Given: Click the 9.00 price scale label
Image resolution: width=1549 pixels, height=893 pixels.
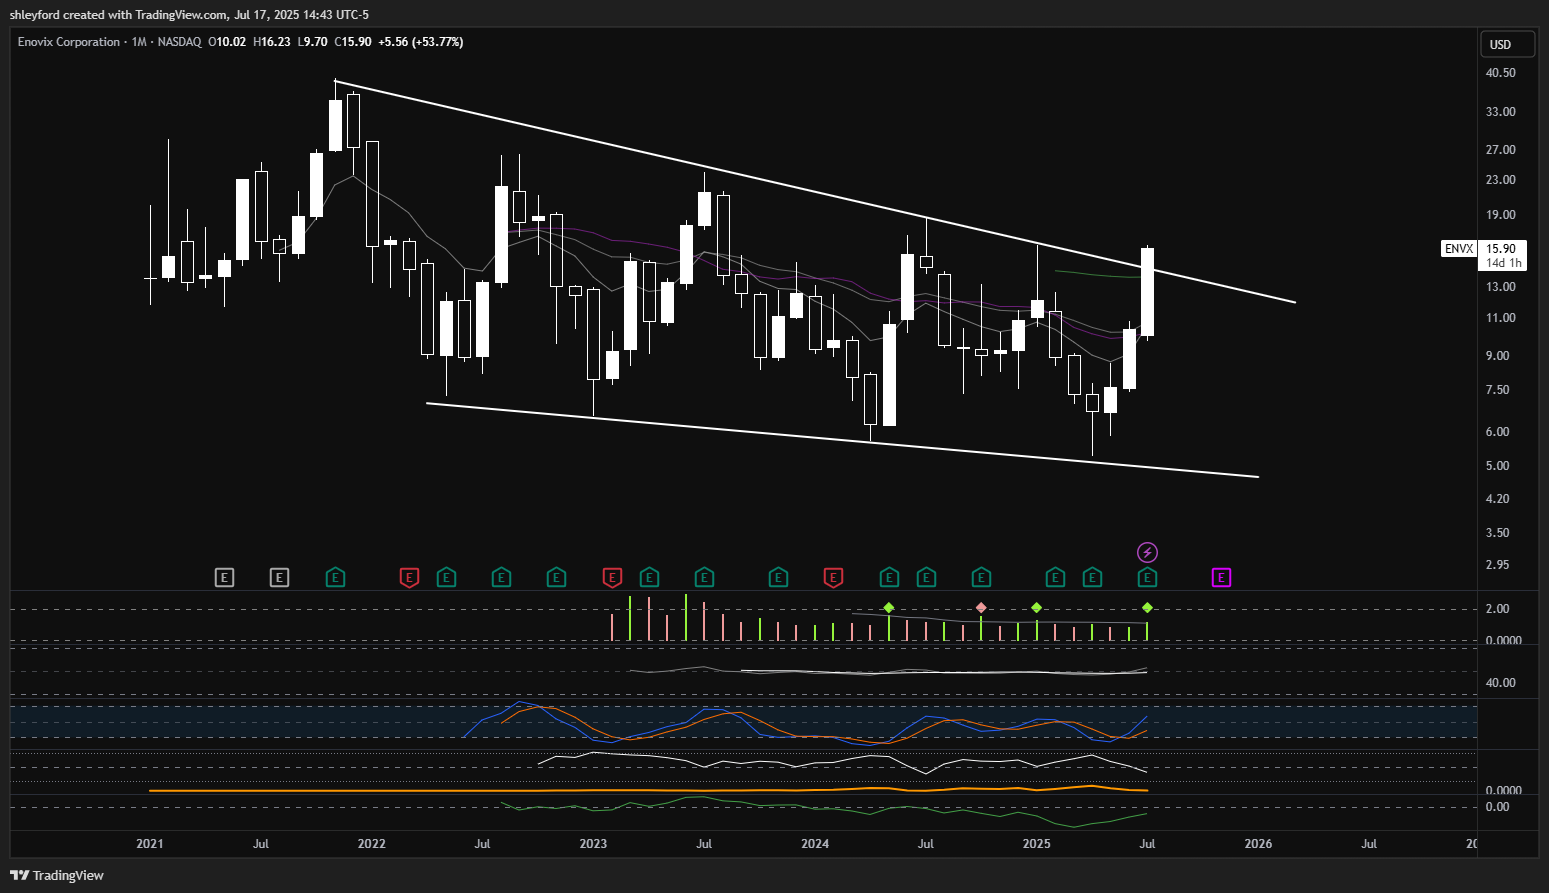Looking at the screenshot, I should tap(1497, 356).
